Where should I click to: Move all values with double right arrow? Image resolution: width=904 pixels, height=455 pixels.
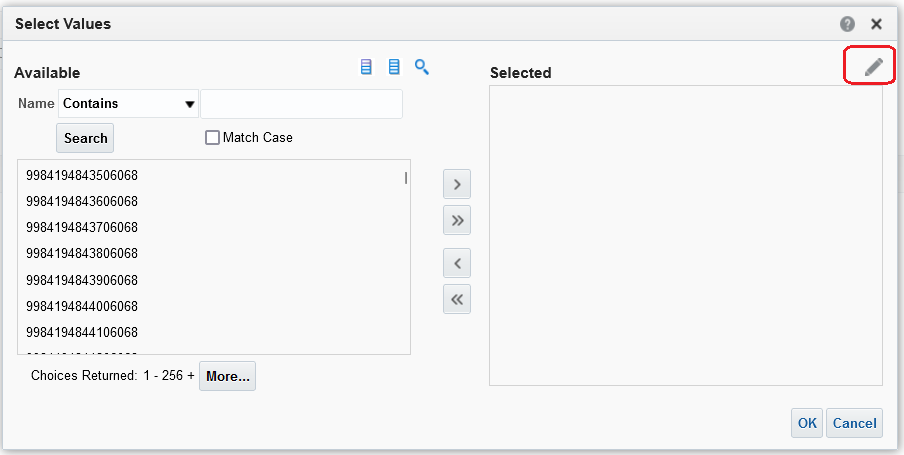[x=457, y=220]
